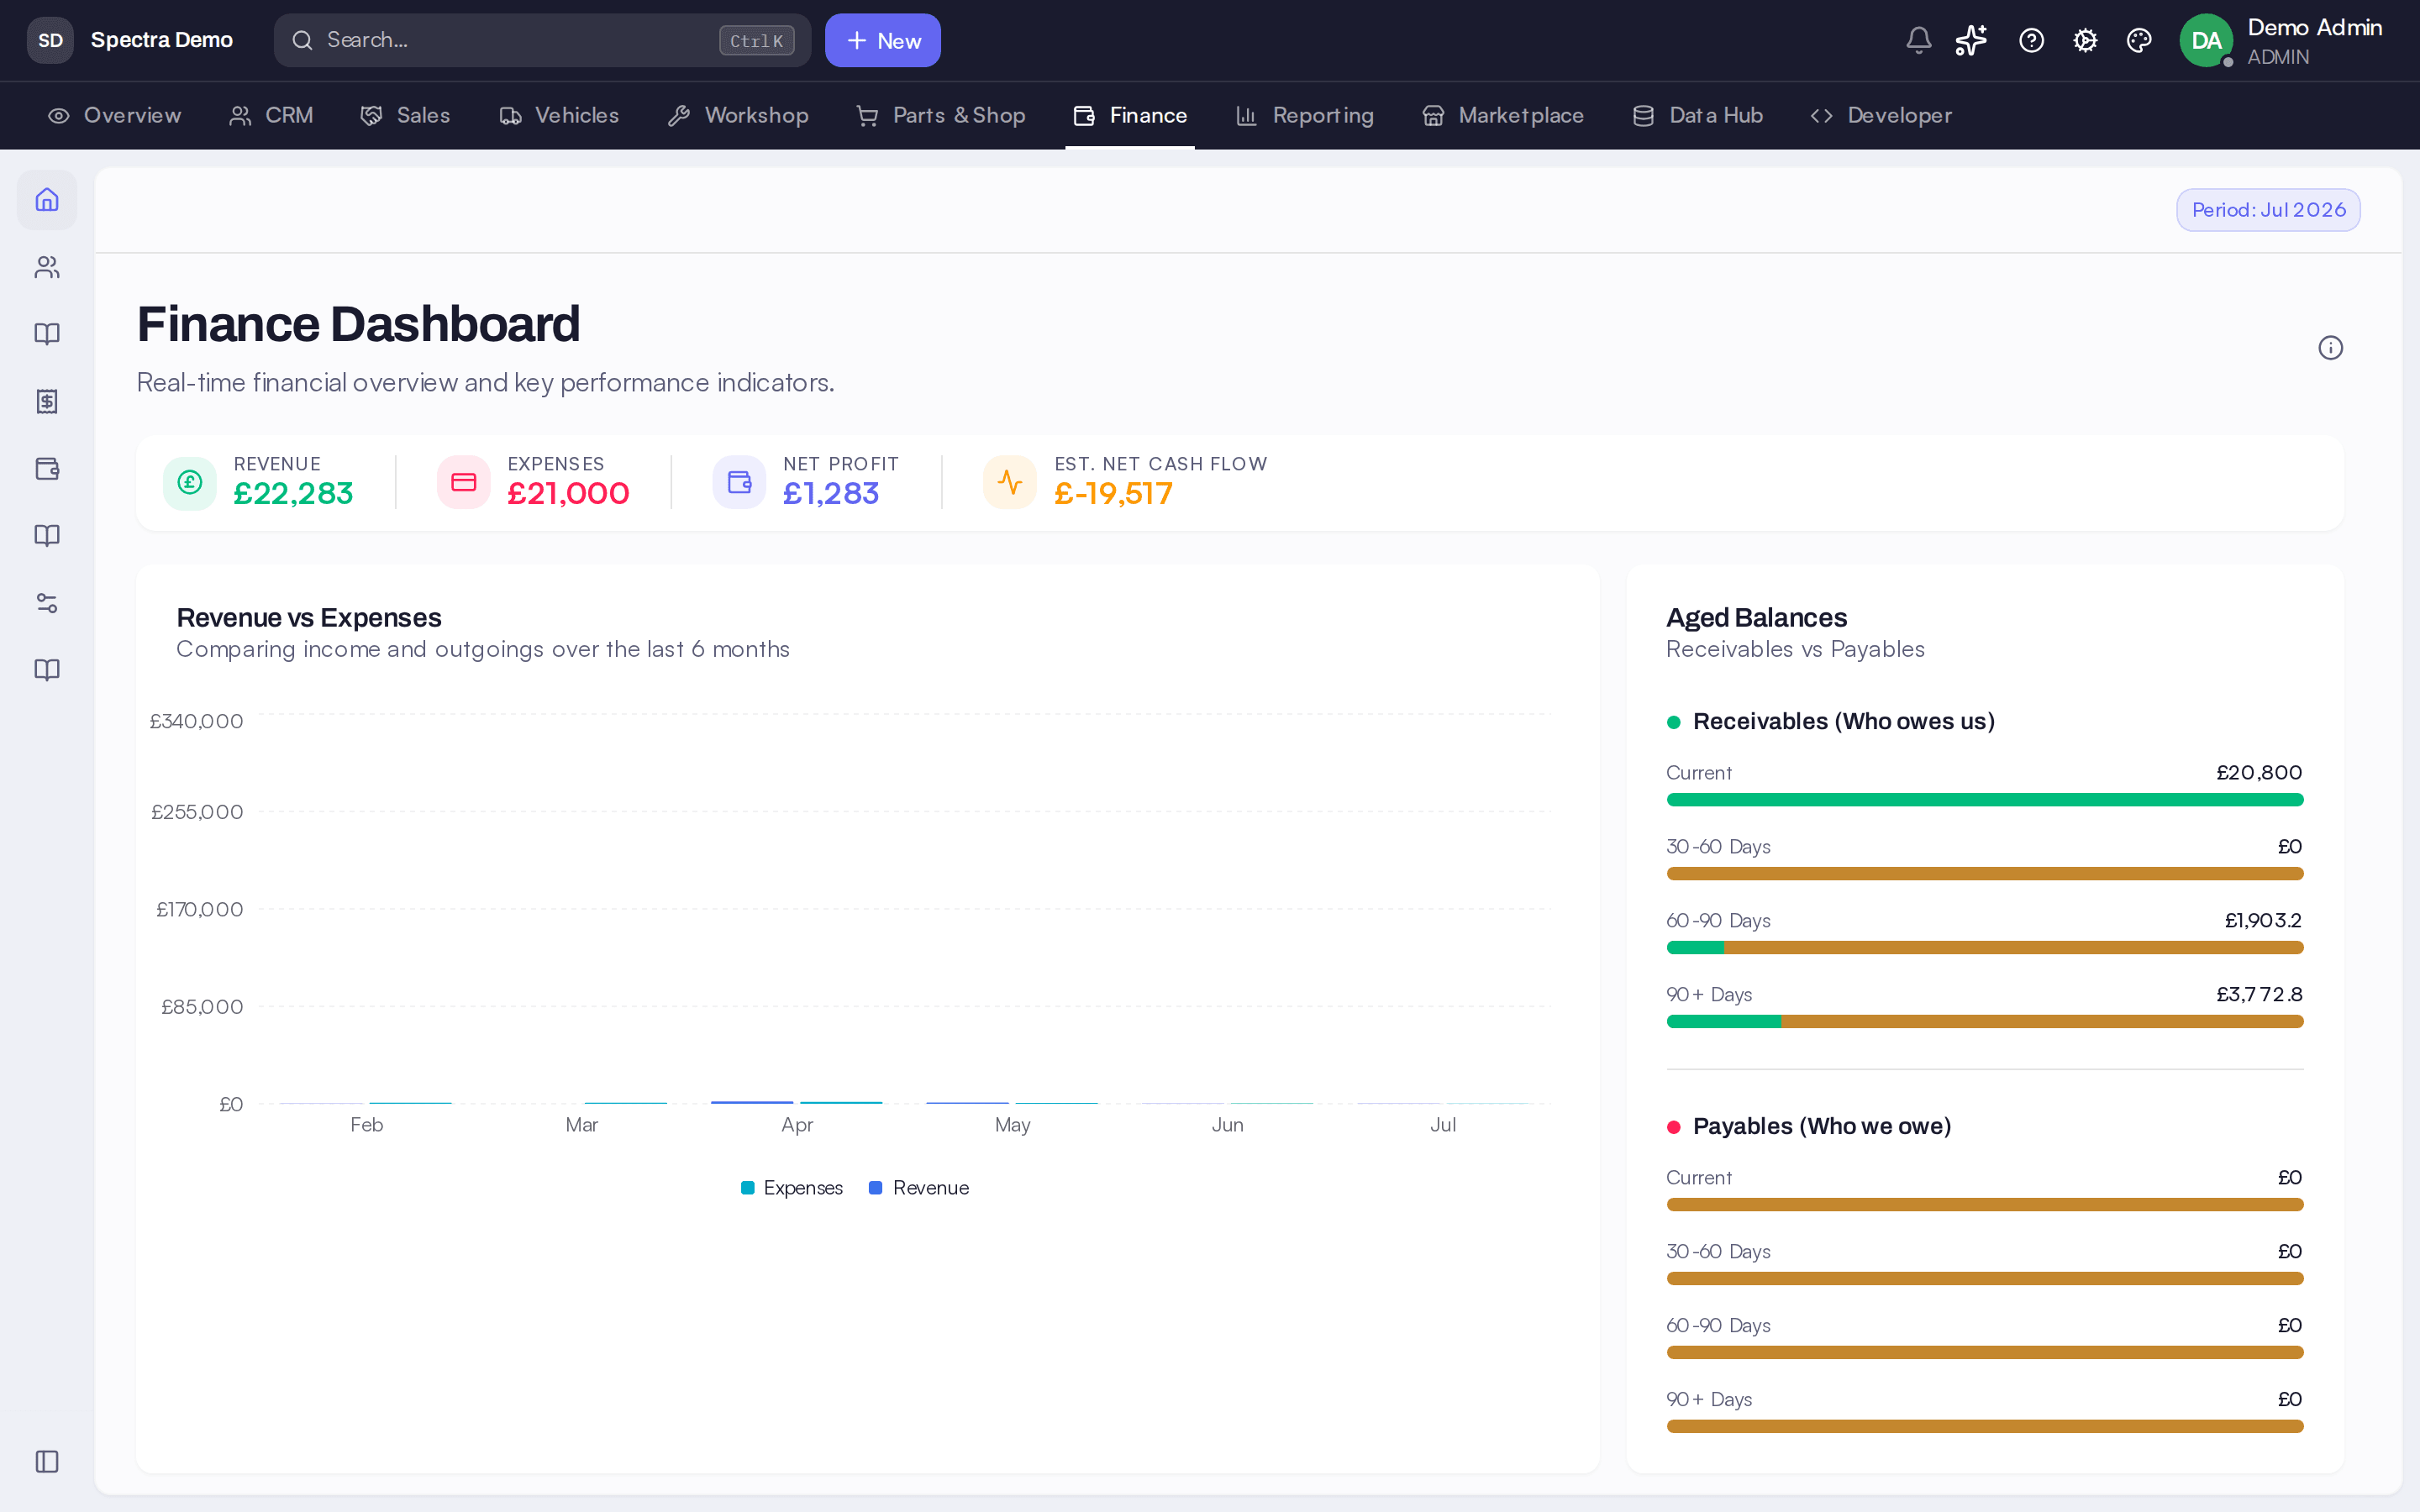This screenshot has height=1512, width=2420.
Task: Focus the Search input field
Action: 542,40
